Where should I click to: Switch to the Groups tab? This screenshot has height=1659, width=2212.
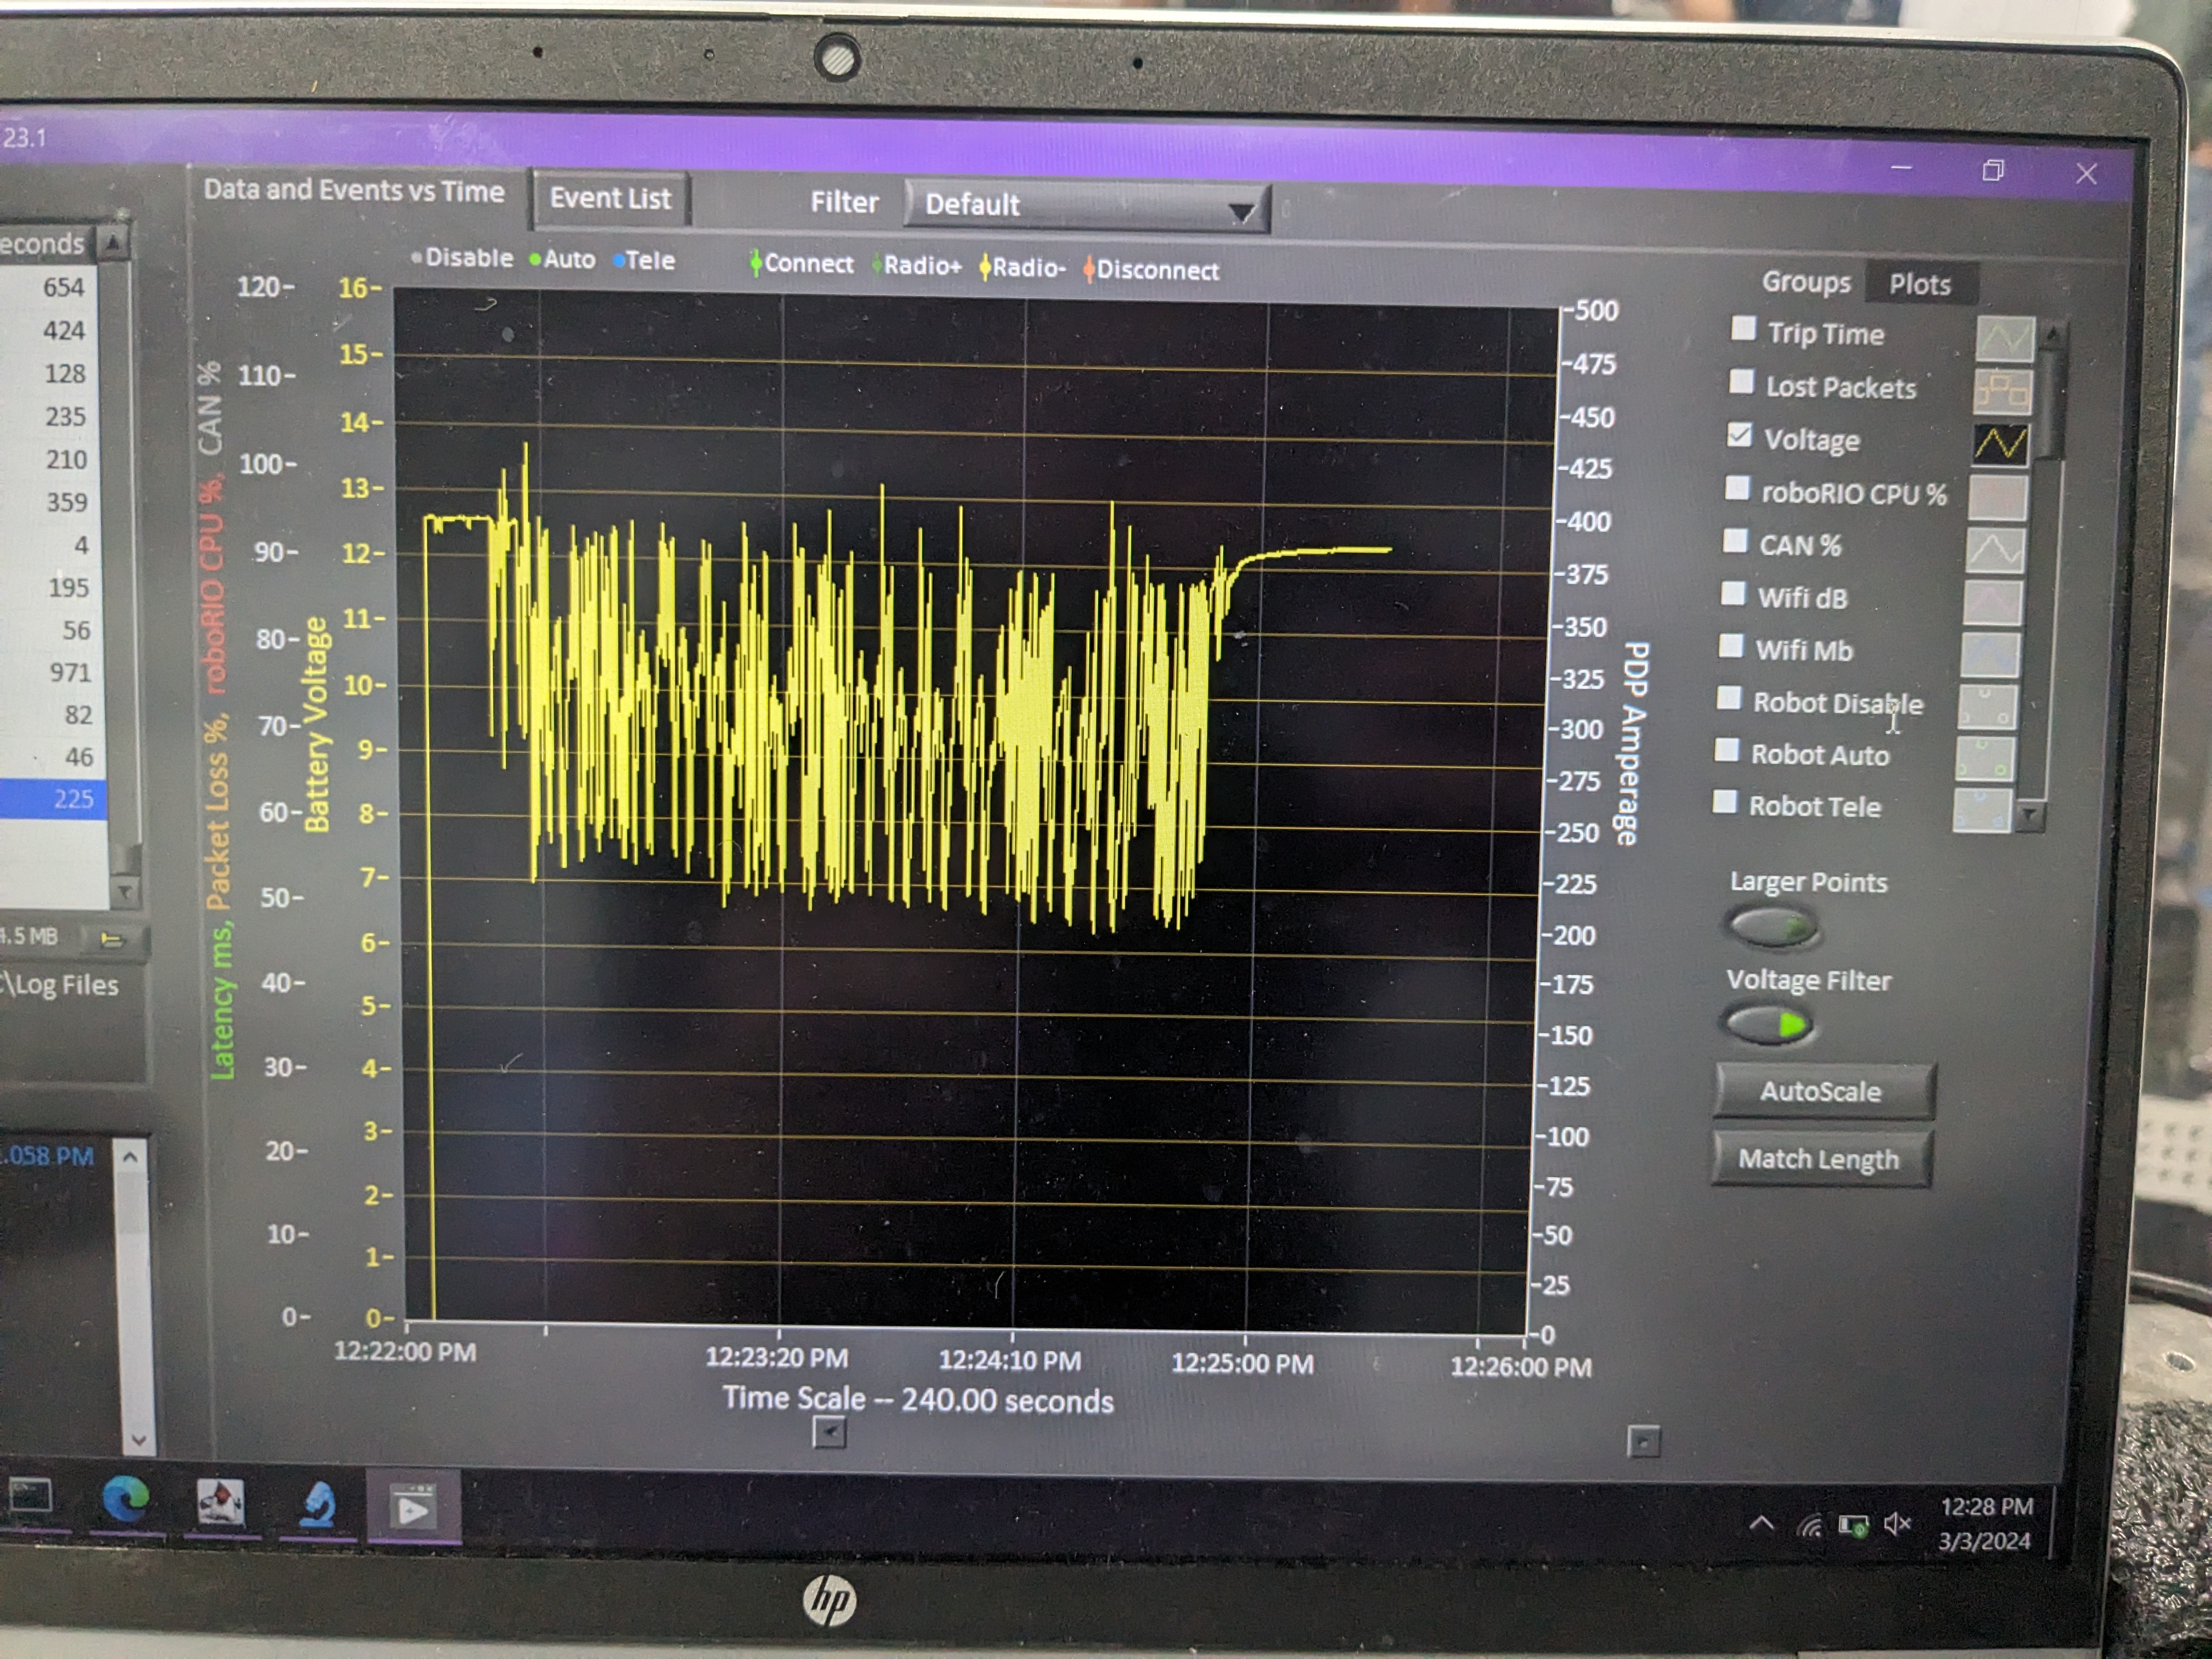(1806, 282)
